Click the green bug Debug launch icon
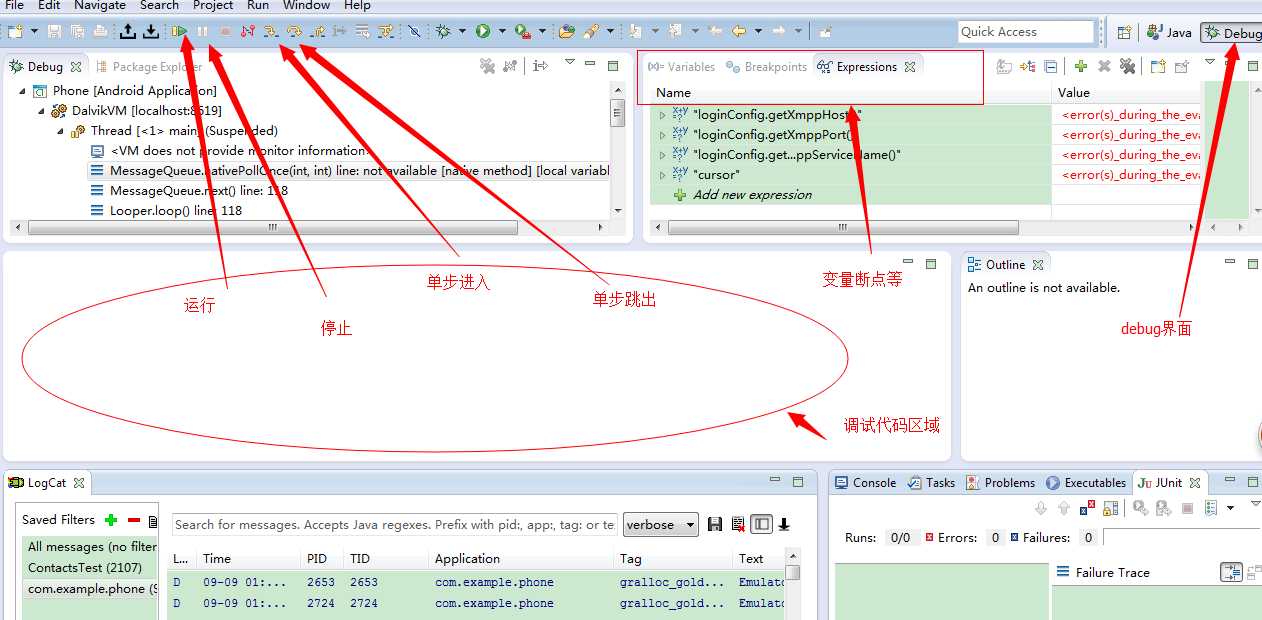 point(444,32)
